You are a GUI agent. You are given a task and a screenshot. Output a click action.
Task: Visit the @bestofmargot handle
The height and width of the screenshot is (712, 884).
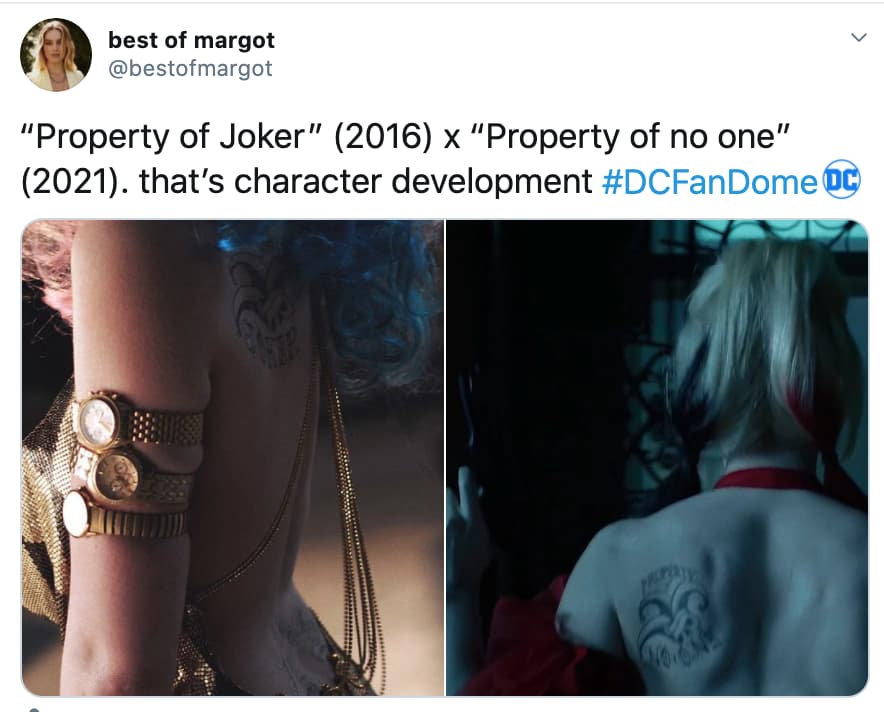tap(190, 69)
